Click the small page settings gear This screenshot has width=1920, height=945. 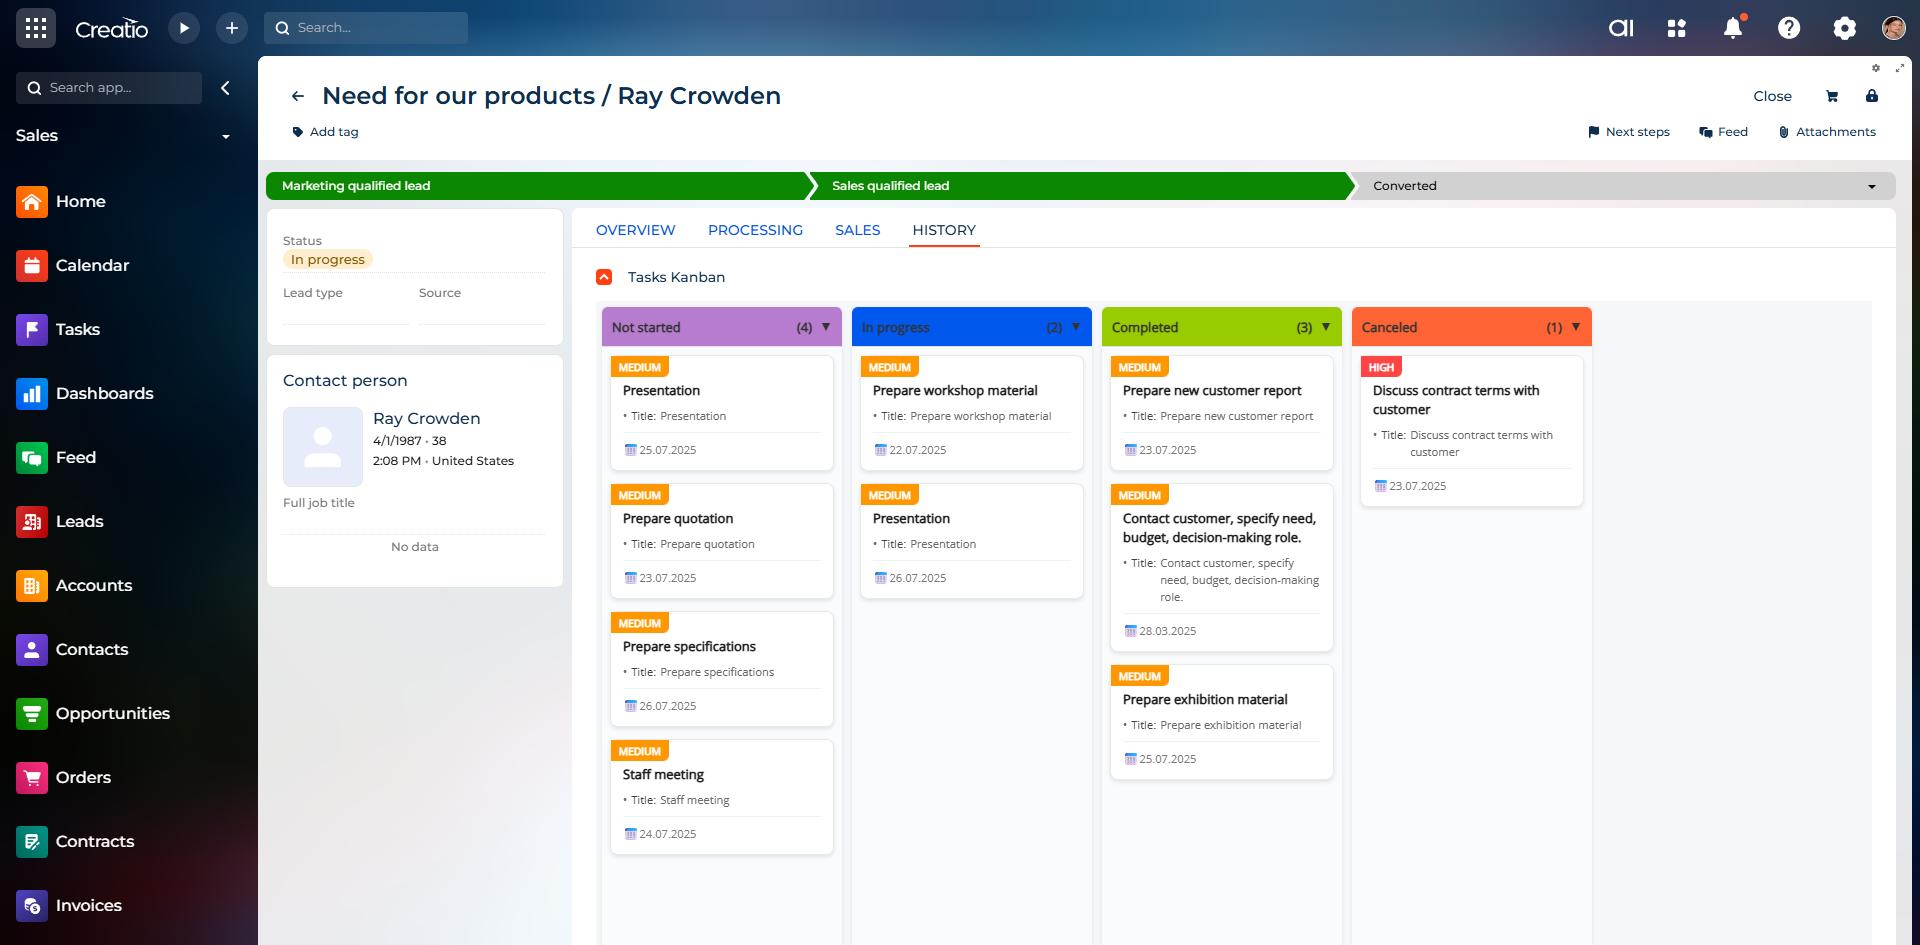pyautogui.click(x=1876, y=68)
